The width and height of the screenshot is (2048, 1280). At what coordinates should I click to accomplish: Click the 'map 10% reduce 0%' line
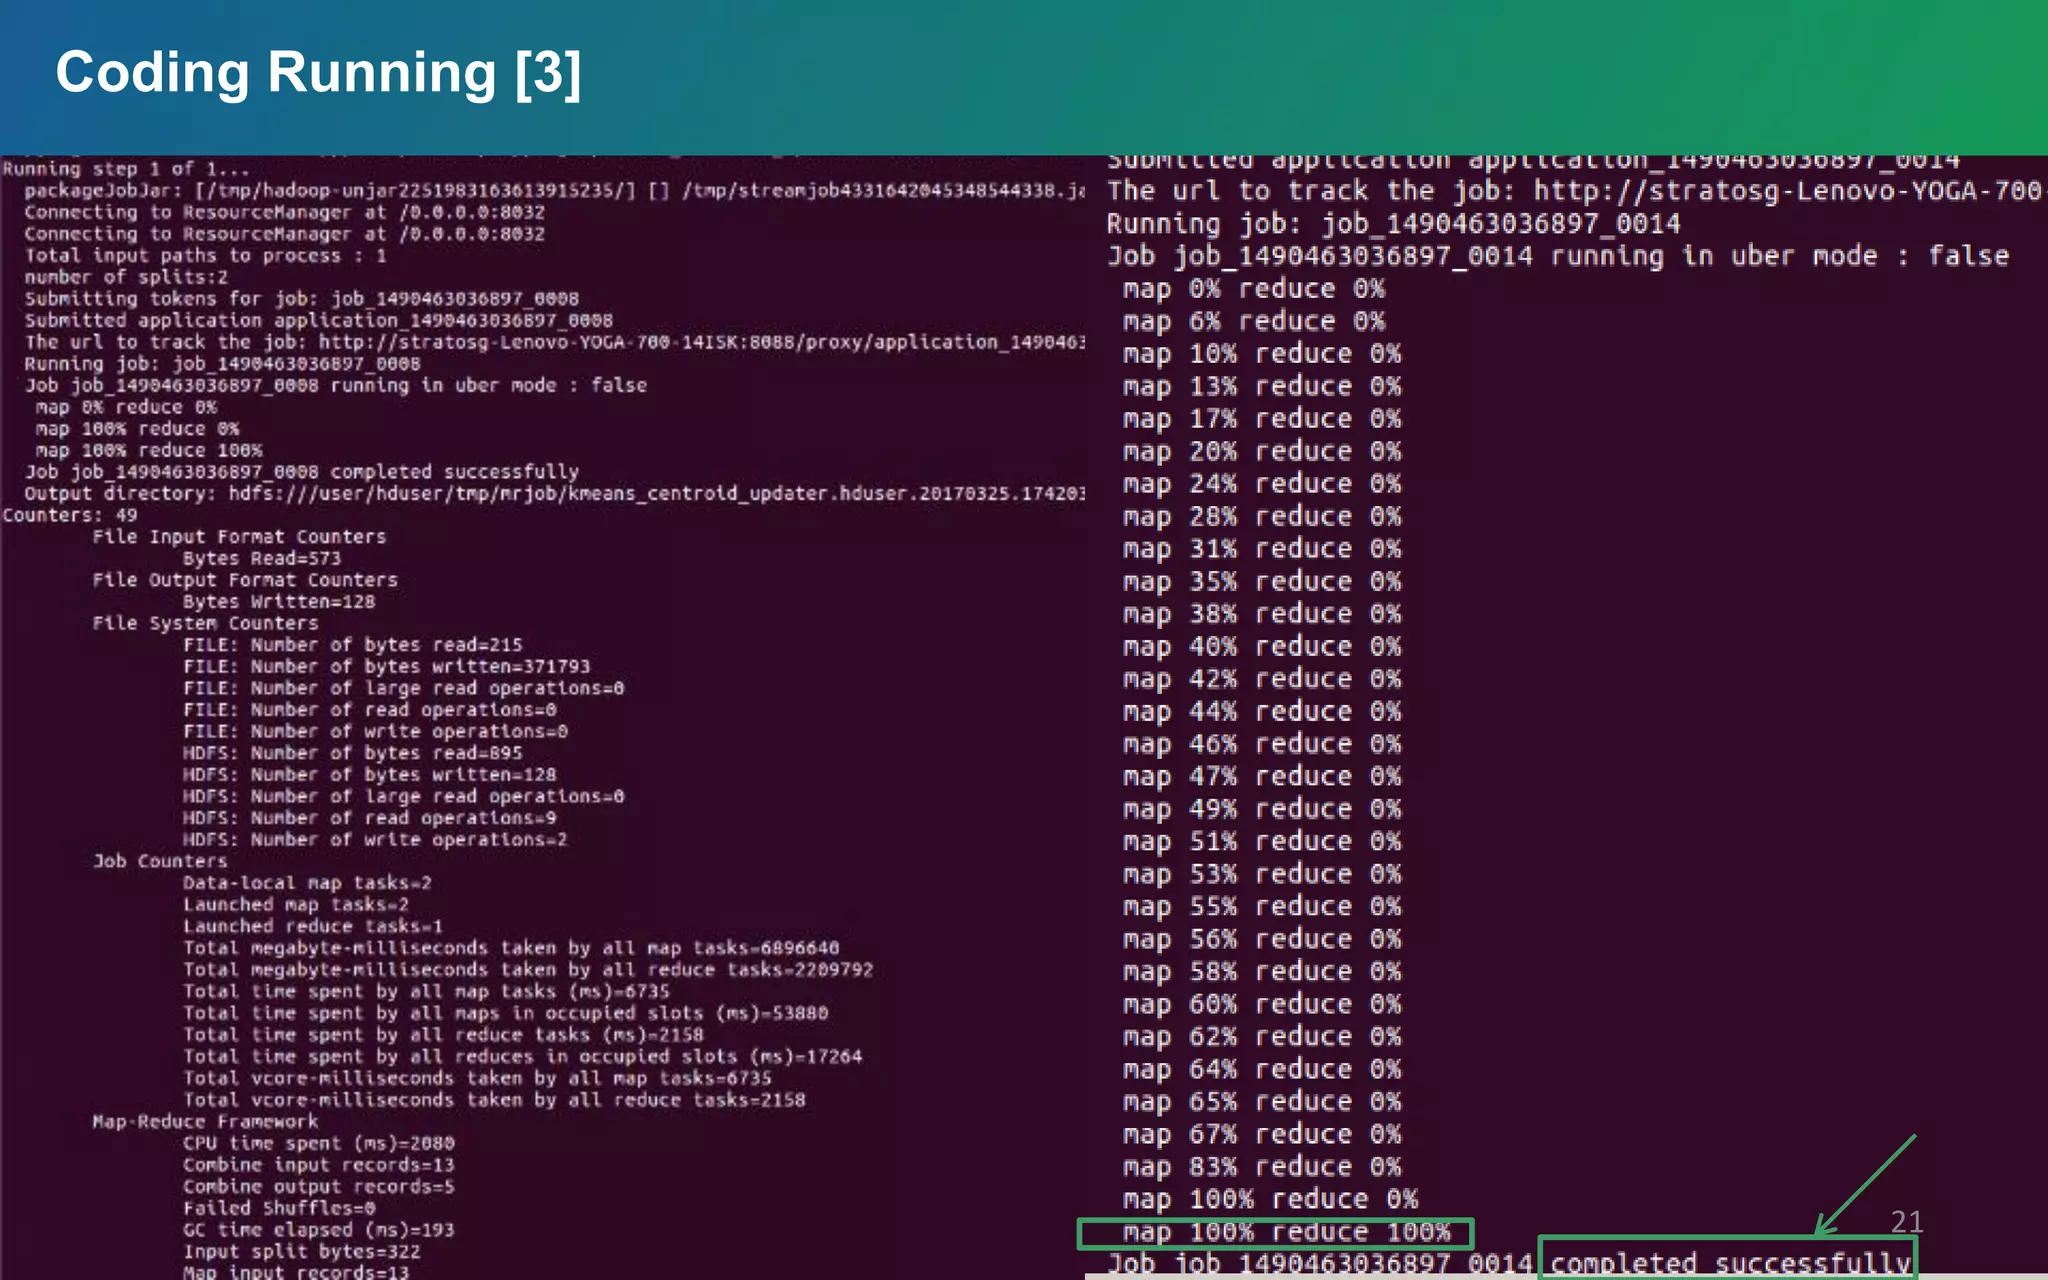click(x=1262, y=354)
